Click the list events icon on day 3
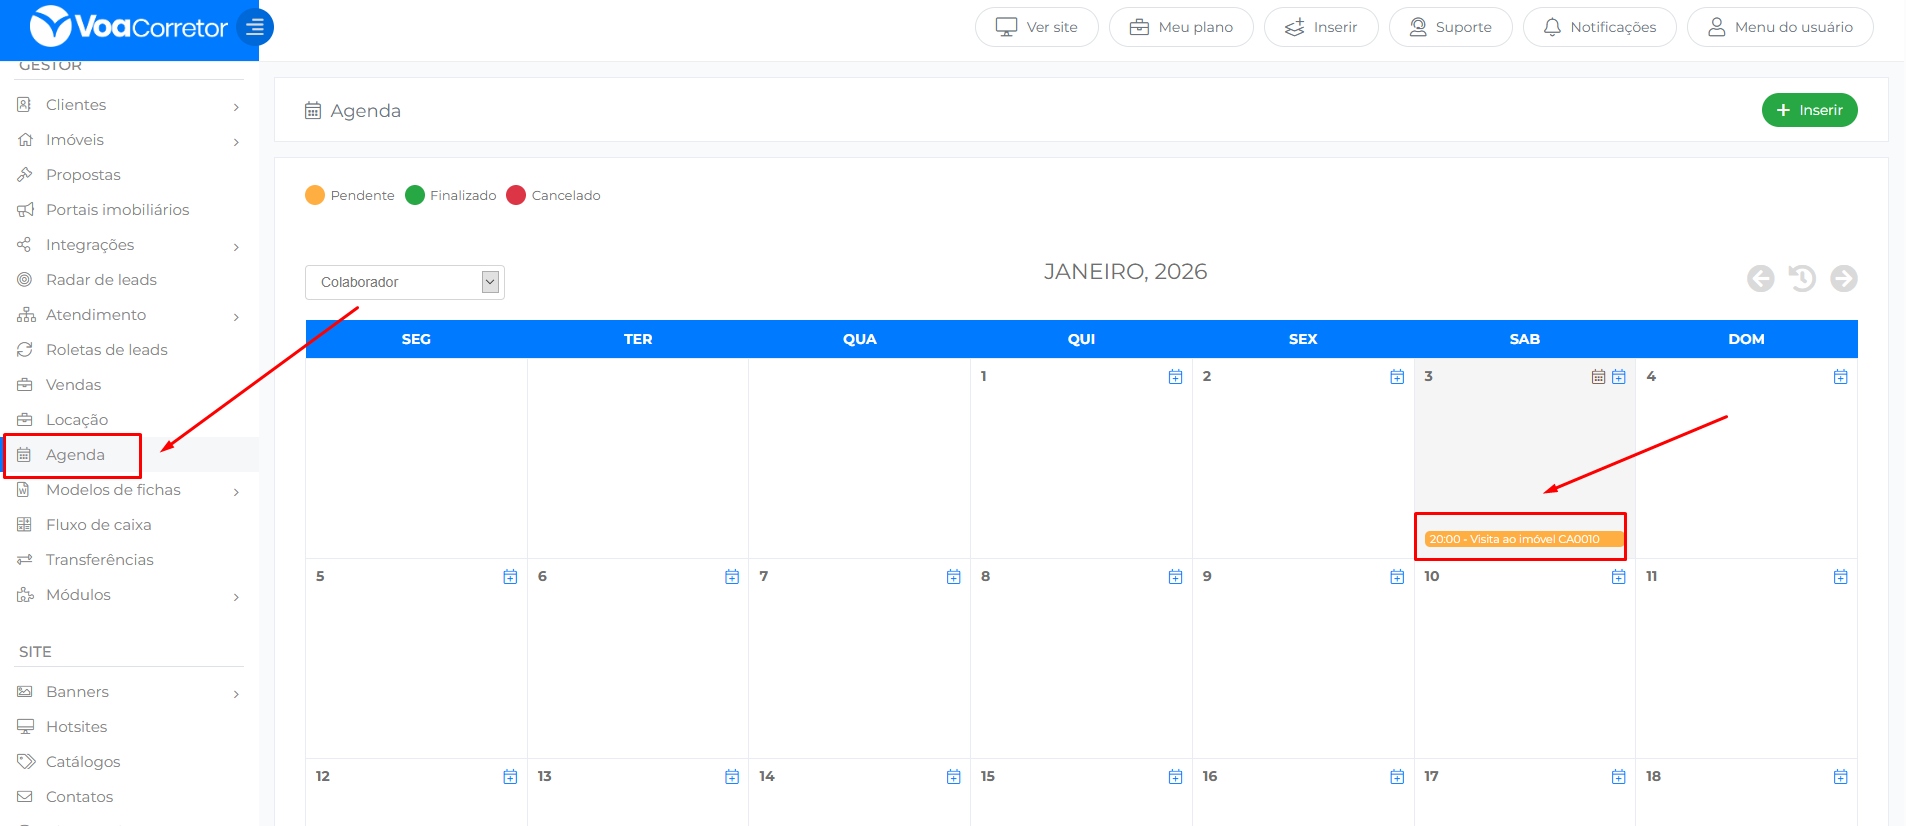 (1598, 377)
